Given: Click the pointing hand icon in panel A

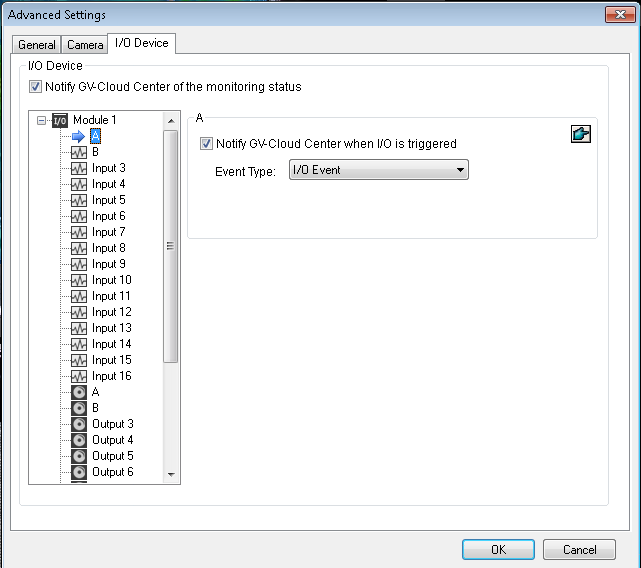Looking at the screenshot, I should click(580, 135).
